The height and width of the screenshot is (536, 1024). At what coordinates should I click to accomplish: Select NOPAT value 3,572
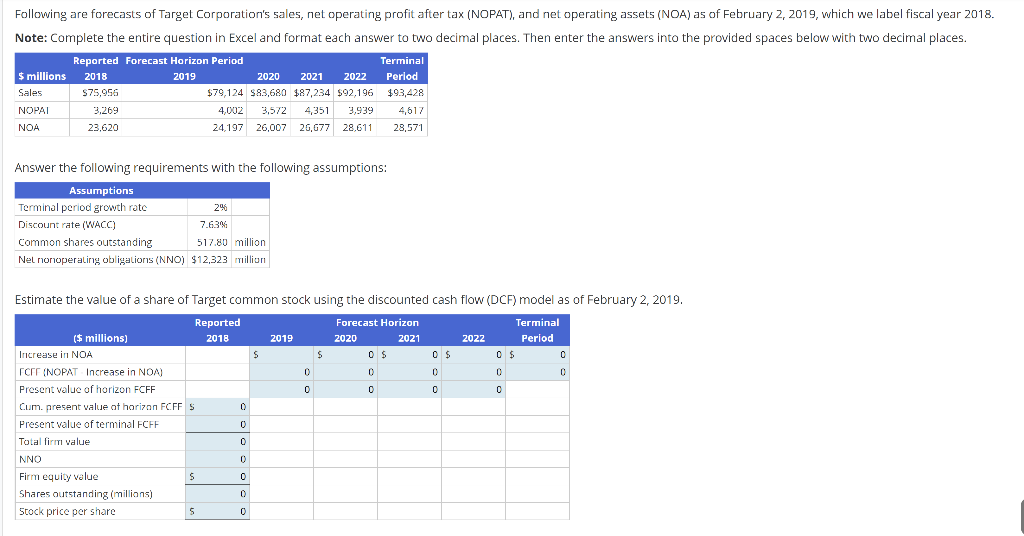click(x=274, y=110)
